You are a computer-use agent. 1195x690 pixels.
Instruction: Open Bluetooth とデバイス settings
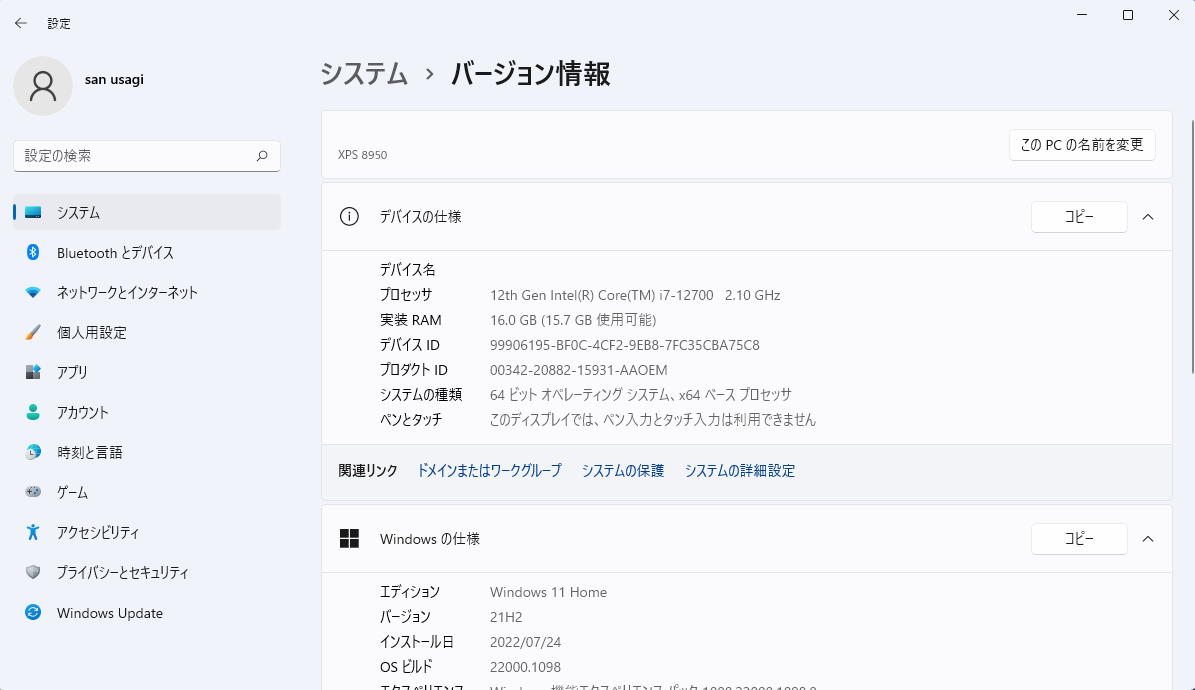point(147,252)
